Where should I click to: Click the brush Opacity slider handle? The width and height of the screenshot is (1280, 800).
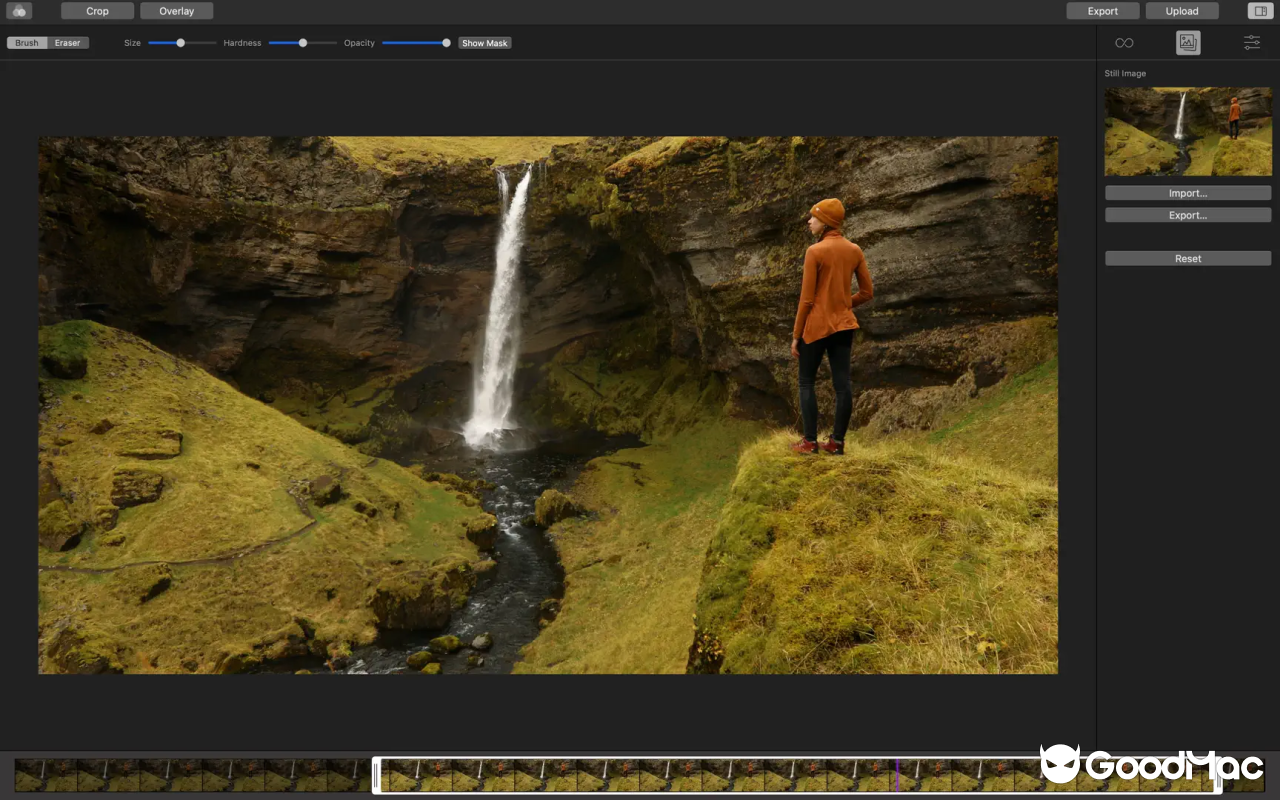click(444, 42)
